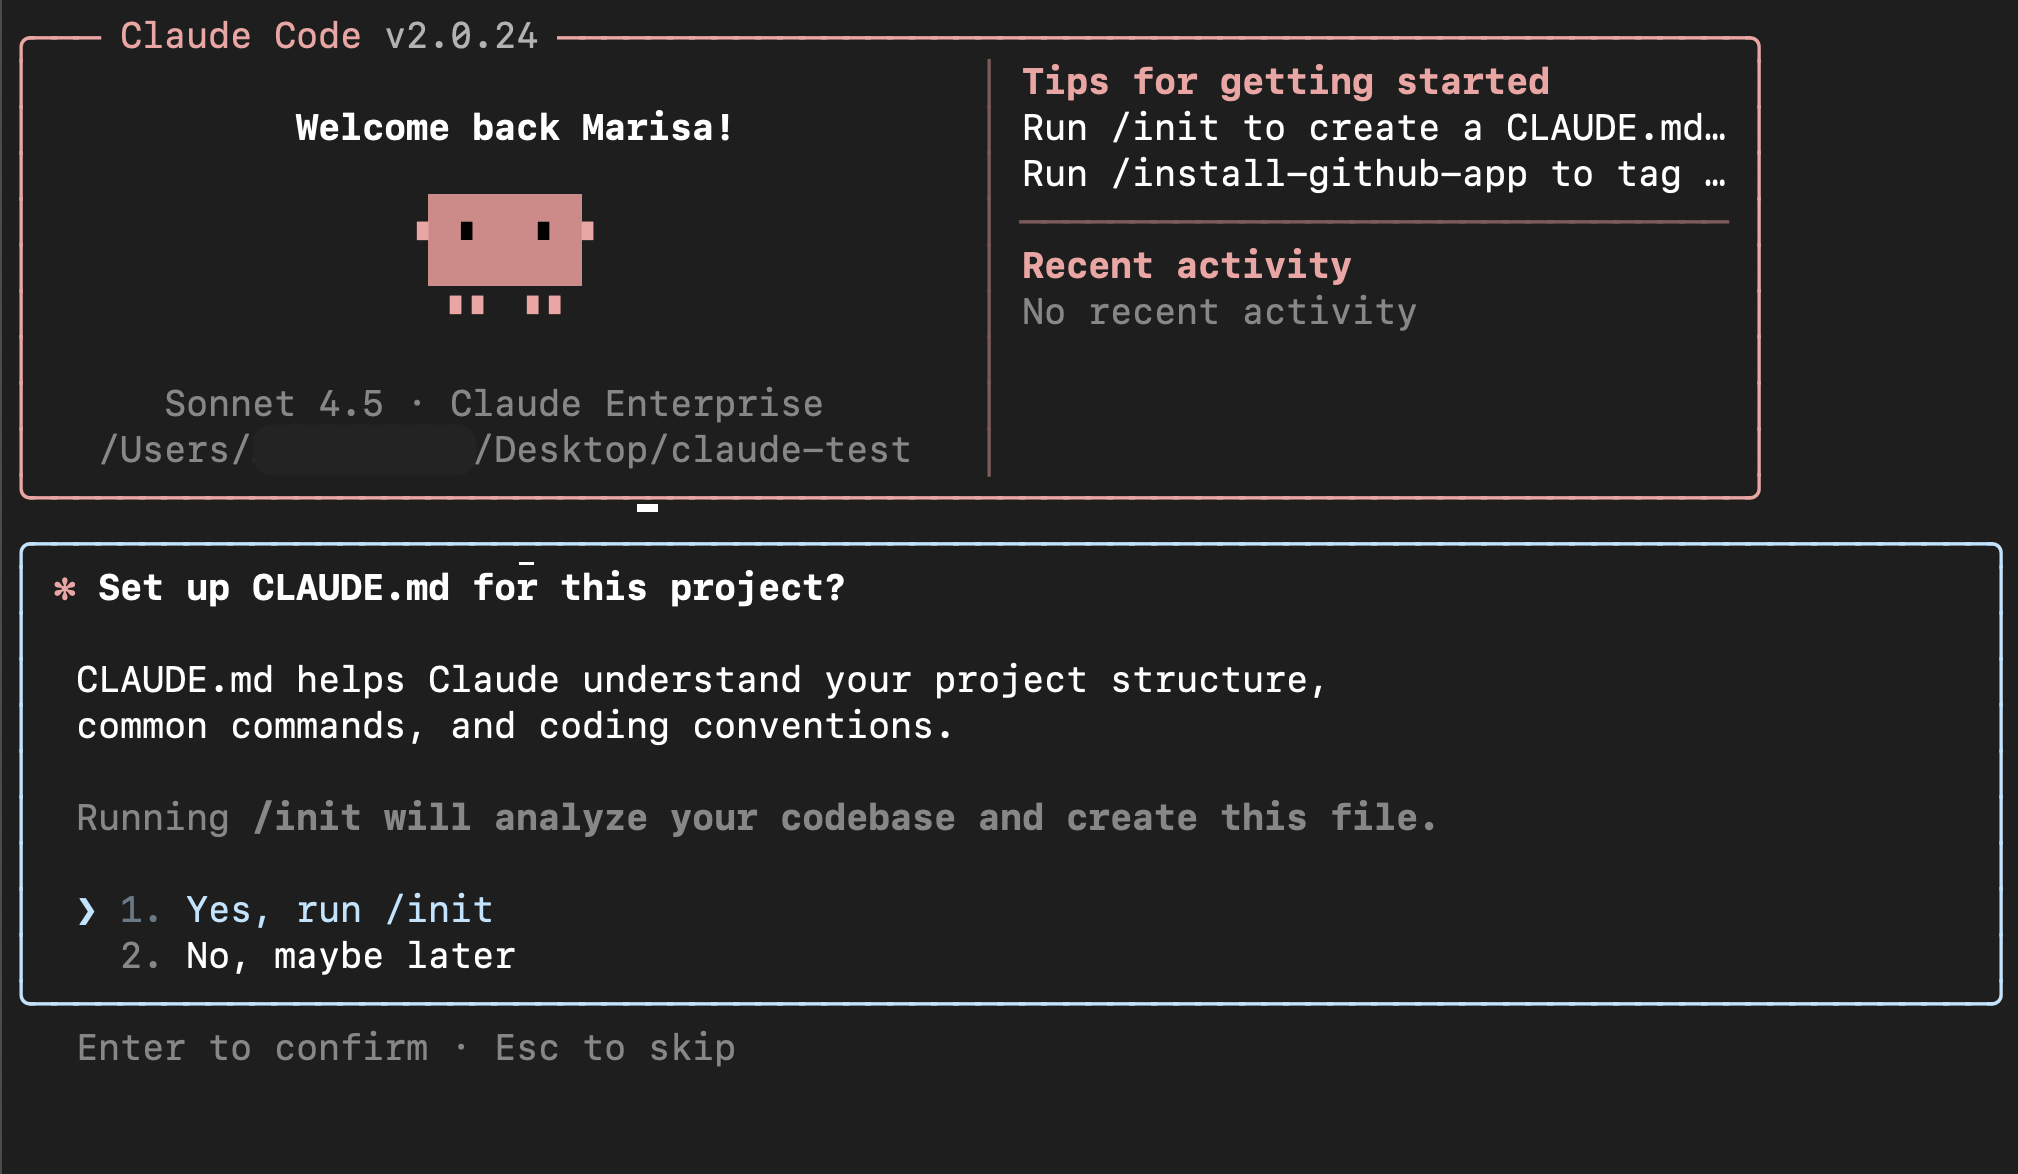2018x1174 pixels.
Task: Click the Esc to skip hint
Action: pyautogui.click(x=615, y=1048)
